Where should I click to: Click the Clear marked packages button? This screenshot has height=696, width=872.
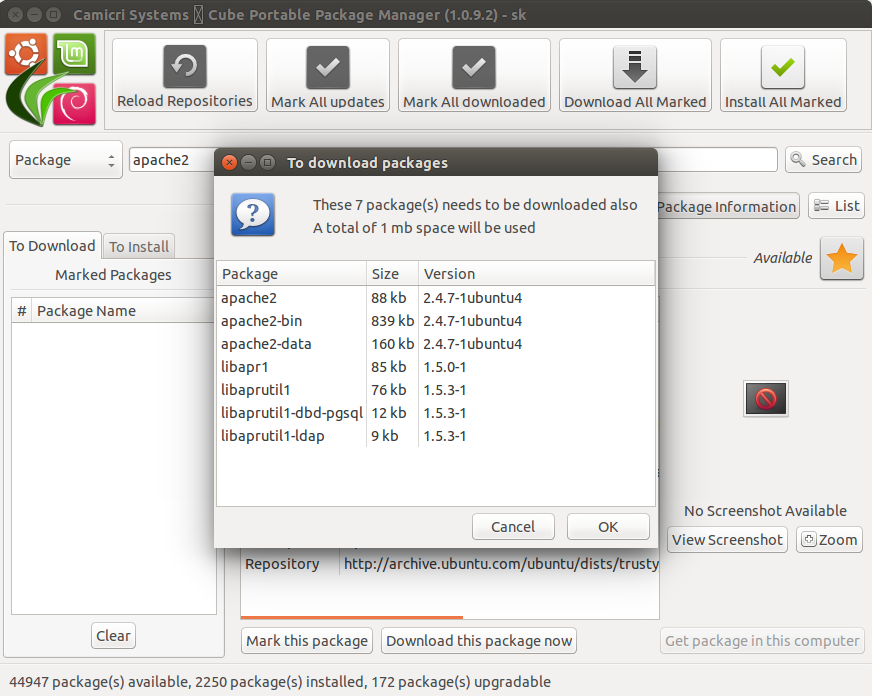[113, 635]
